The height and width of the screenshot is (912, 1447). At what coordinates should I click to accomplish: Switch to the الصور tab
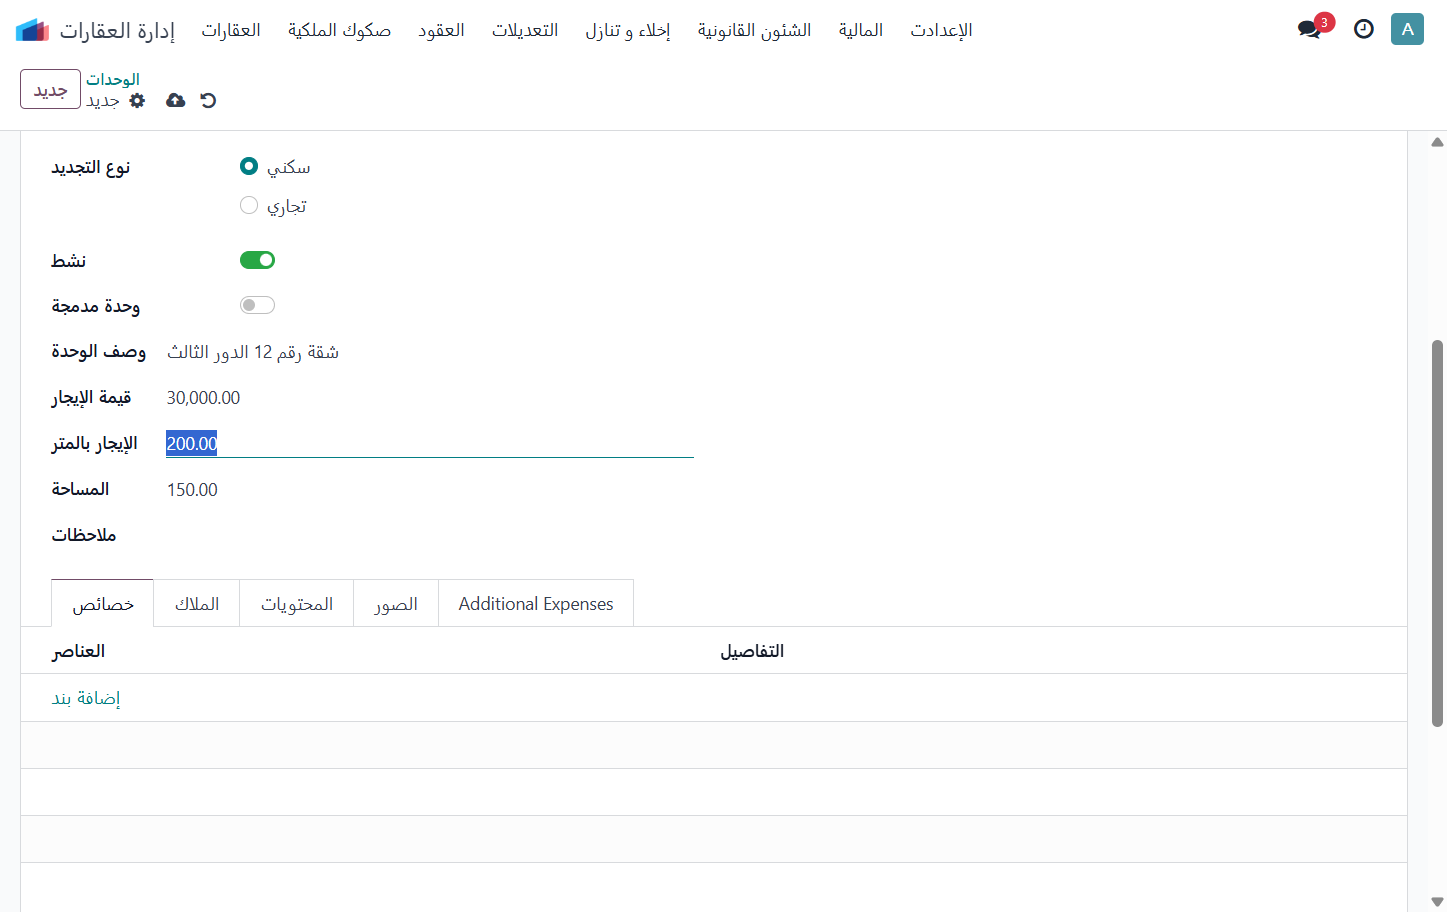tap(396, 604)
